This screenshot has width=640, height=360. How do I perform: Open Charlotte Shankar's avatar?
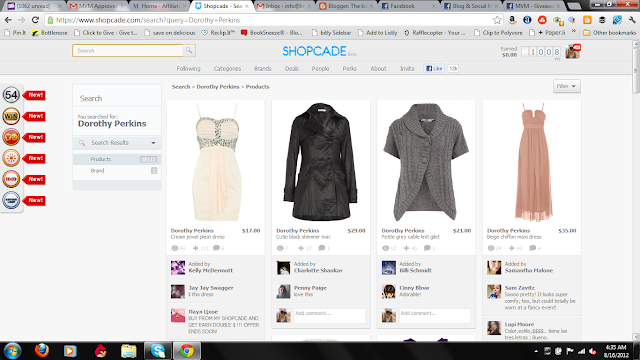(283, 268)
